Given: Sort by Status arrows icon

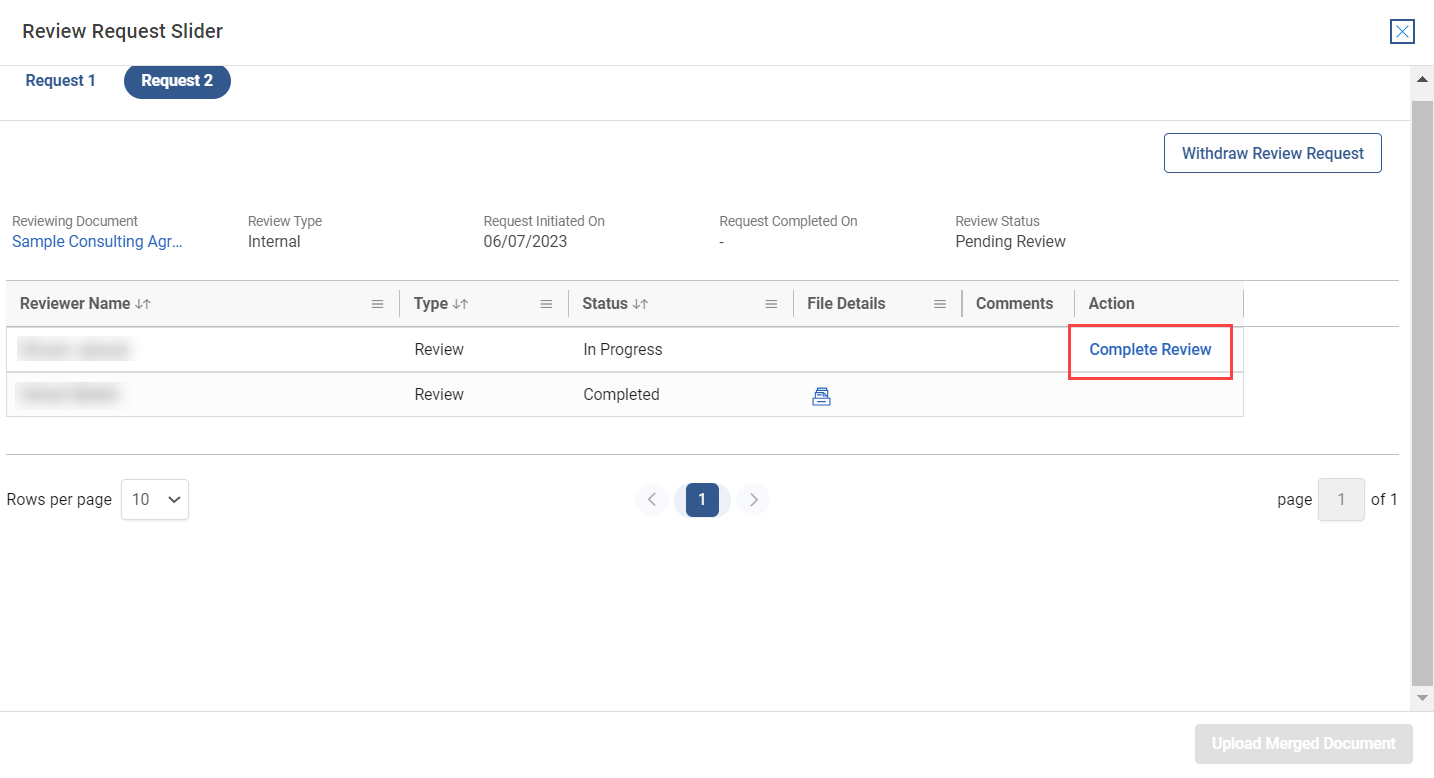Looking at the screenshot, I should (x=640, y=304).
